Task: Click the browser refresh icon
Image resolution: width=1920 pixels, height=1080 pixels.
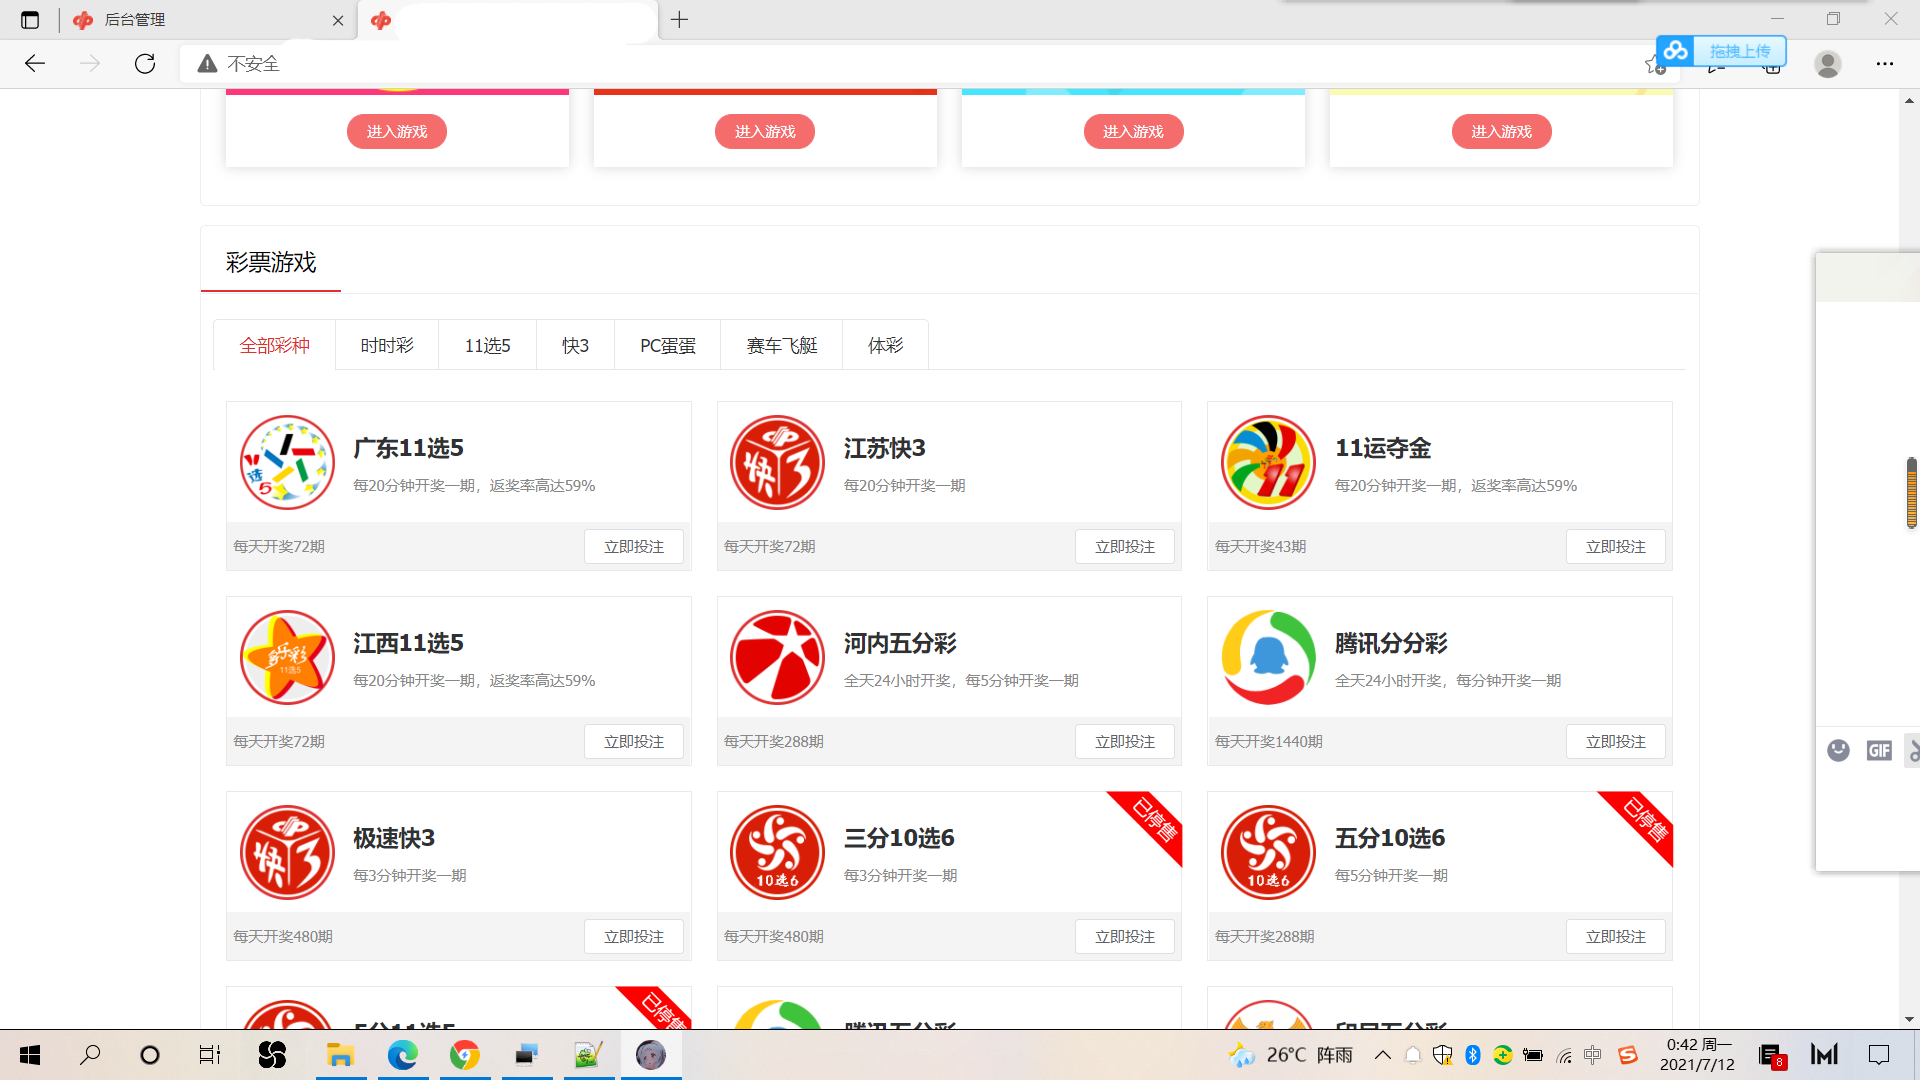Action: 145,64
